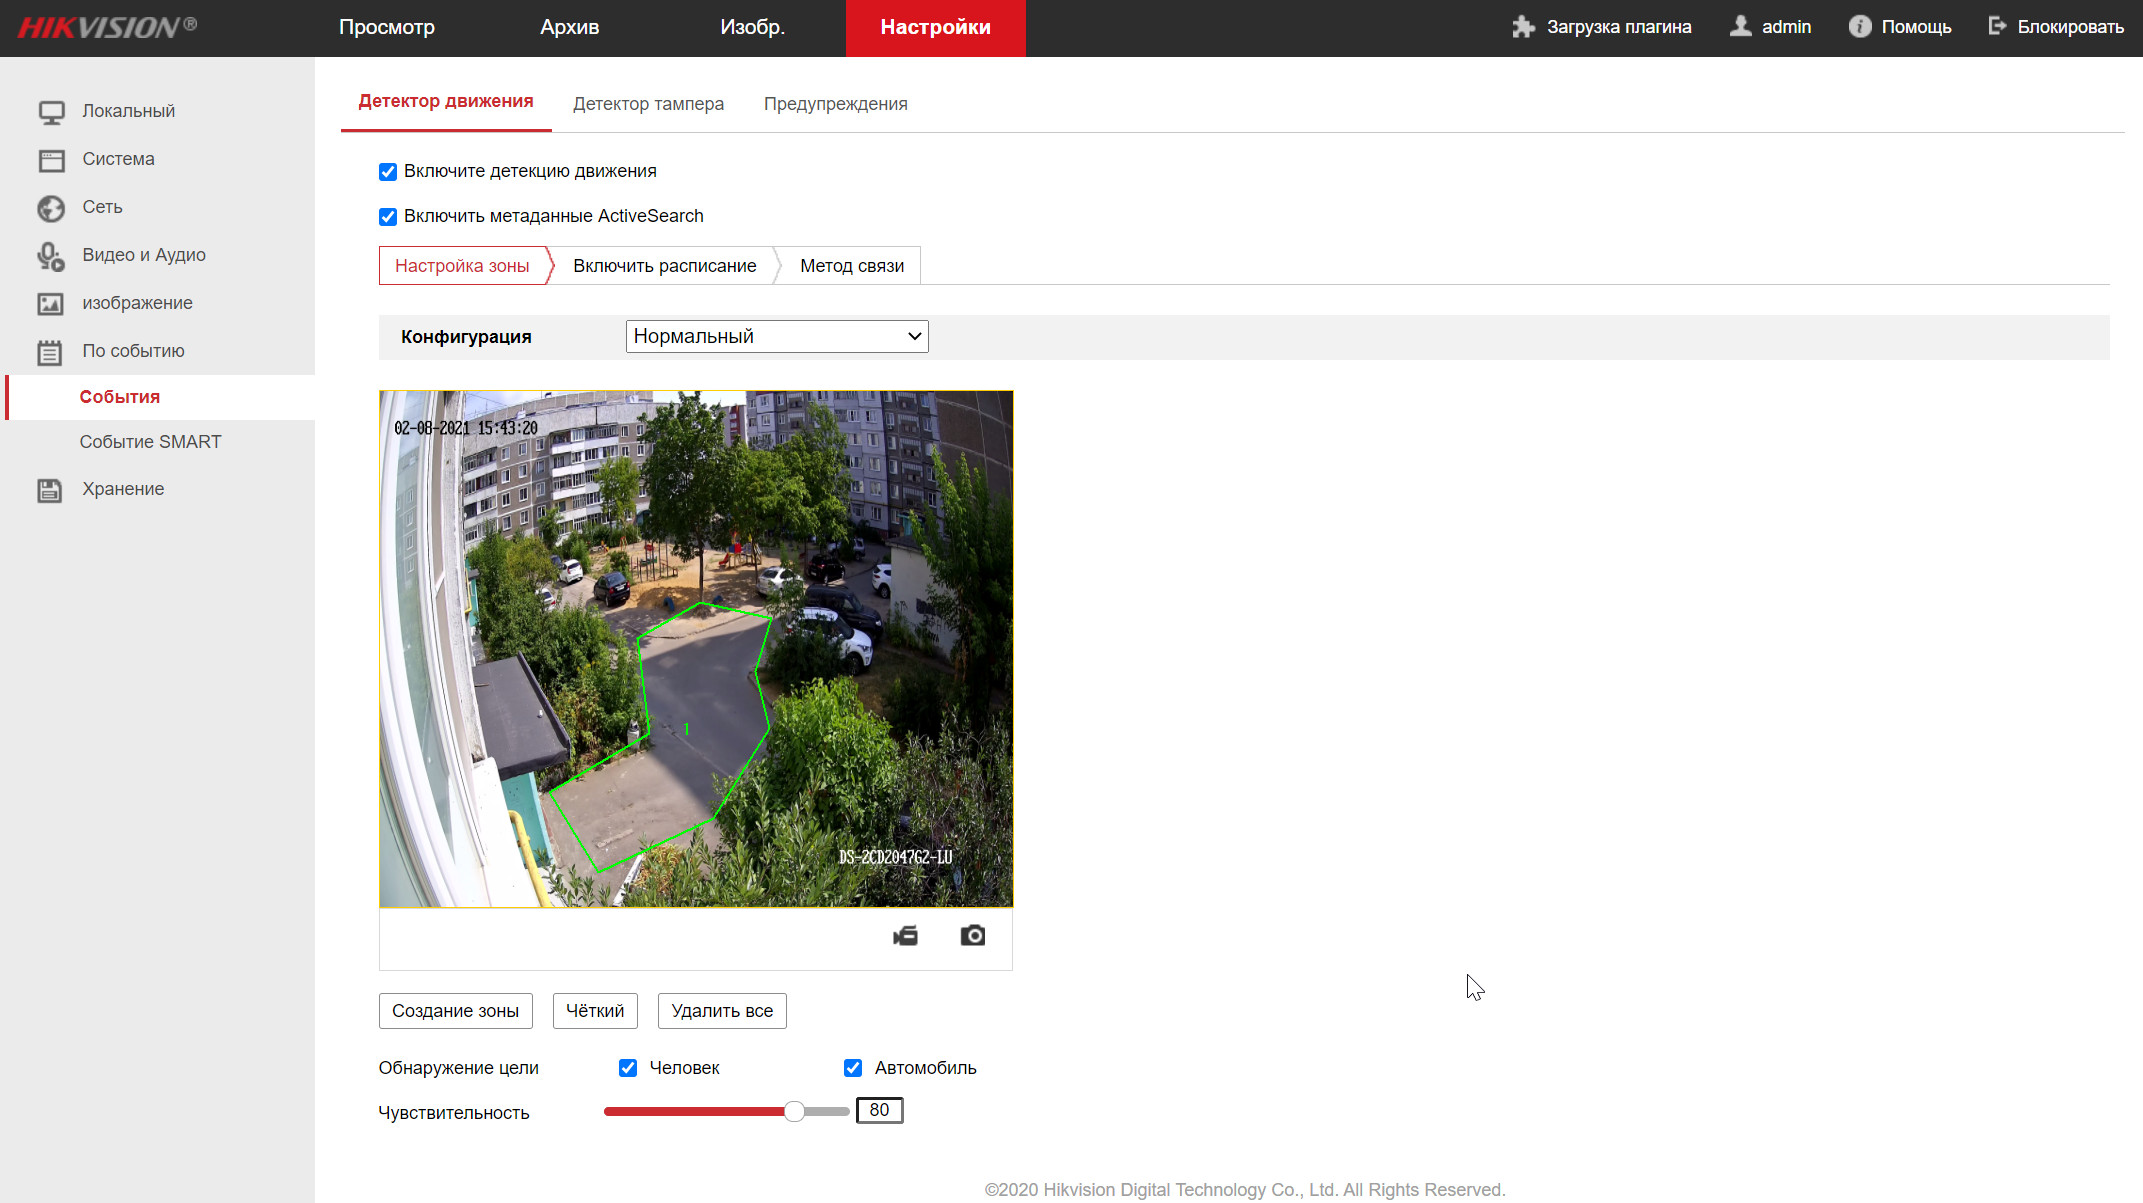
Task: Uncheck the Человек target detection box
Action: tap(628, 1068)
